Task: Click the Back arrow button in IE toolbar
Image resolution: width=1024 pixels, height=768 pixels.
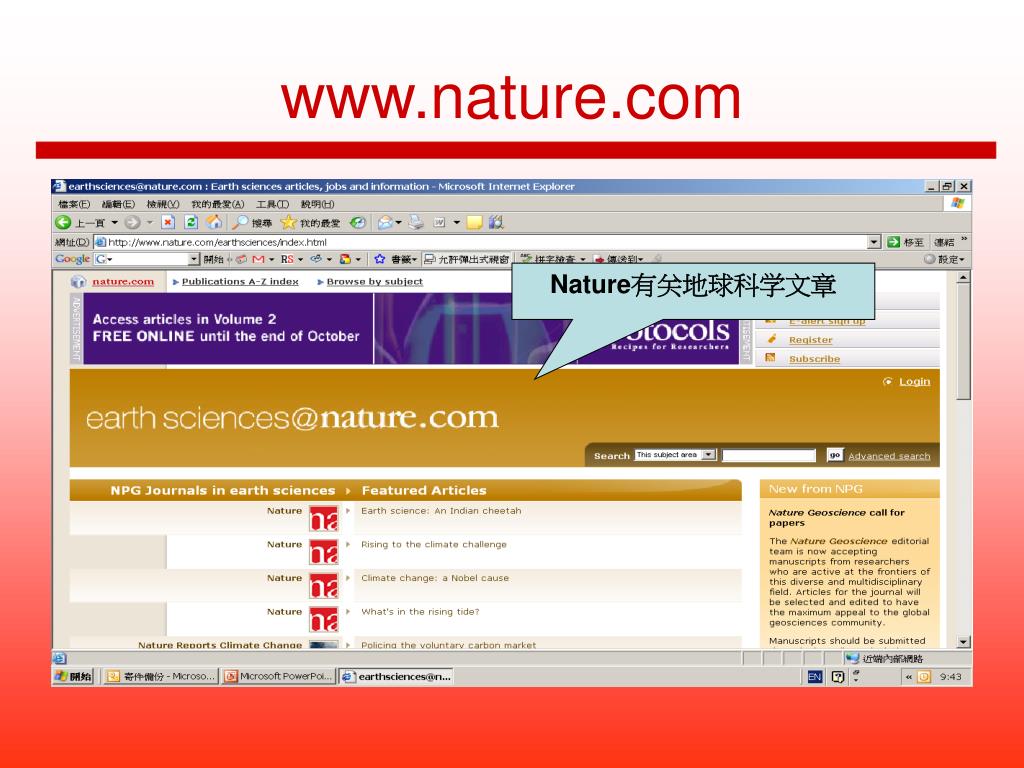Action: click(x=63, y=223)
